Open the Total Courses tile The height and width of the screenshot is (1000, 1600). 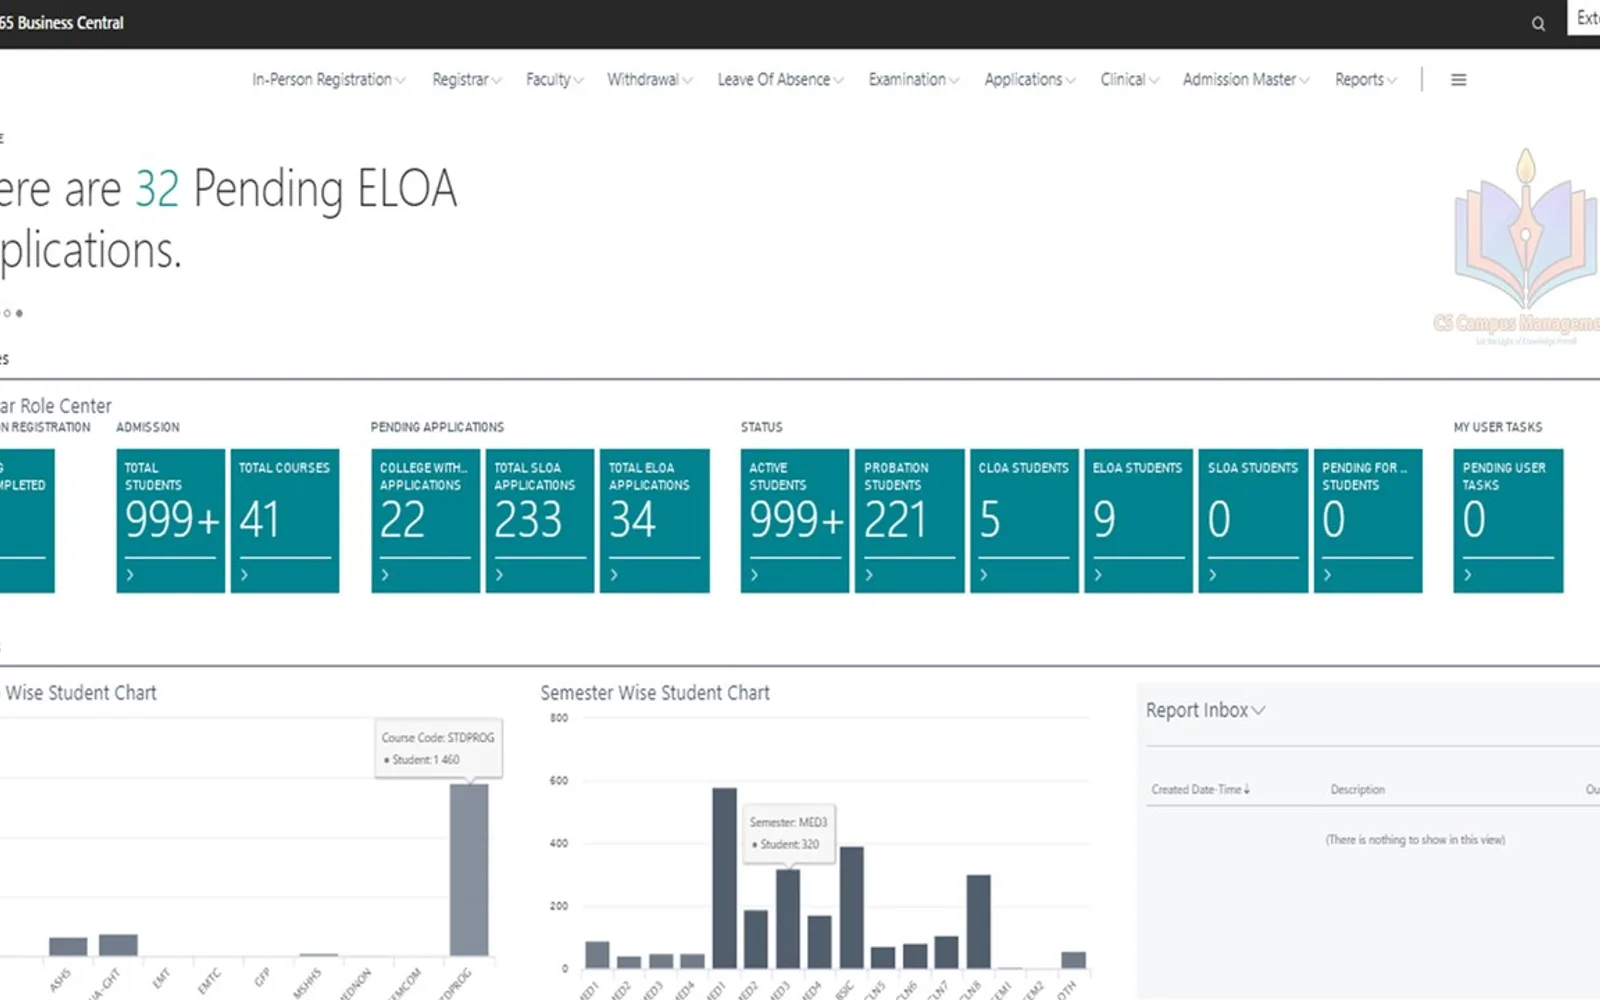pyautogui.click(x=285, y=520)
